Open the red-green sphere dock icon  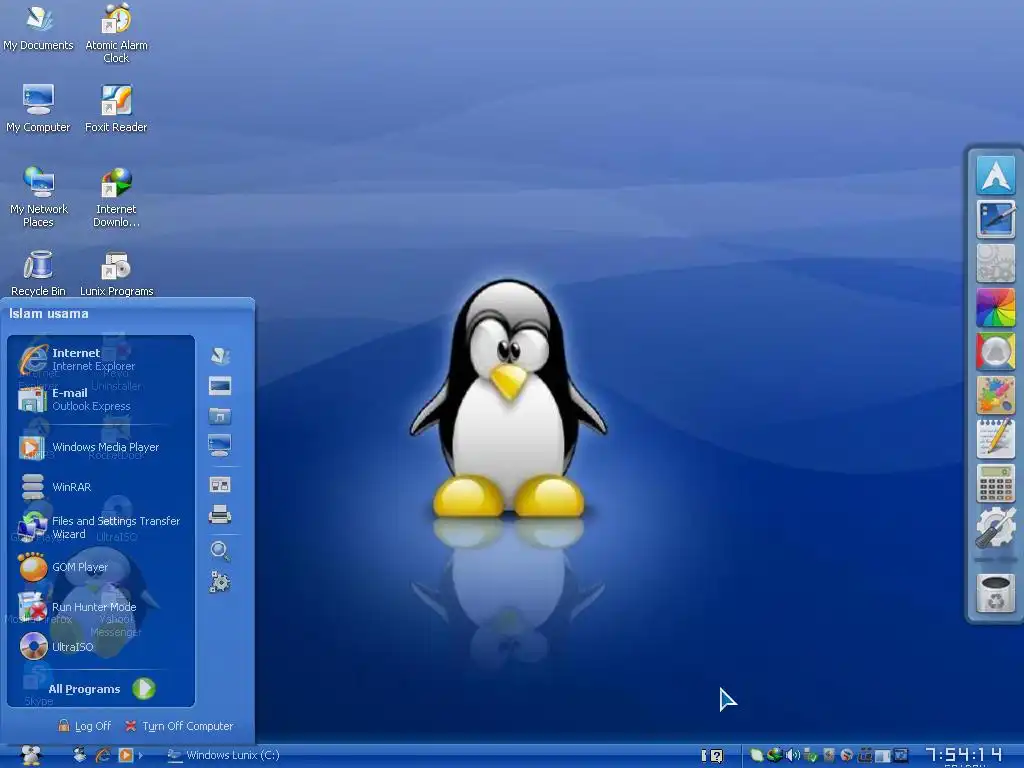[995, 351]
